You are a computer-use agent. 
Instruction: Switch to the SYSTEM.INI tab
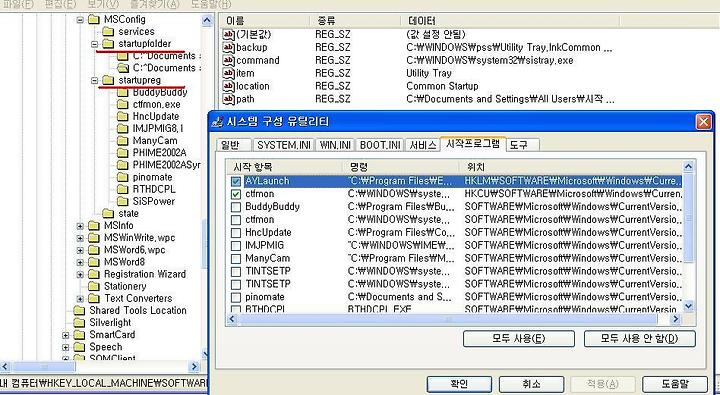[x=284, y=145]
